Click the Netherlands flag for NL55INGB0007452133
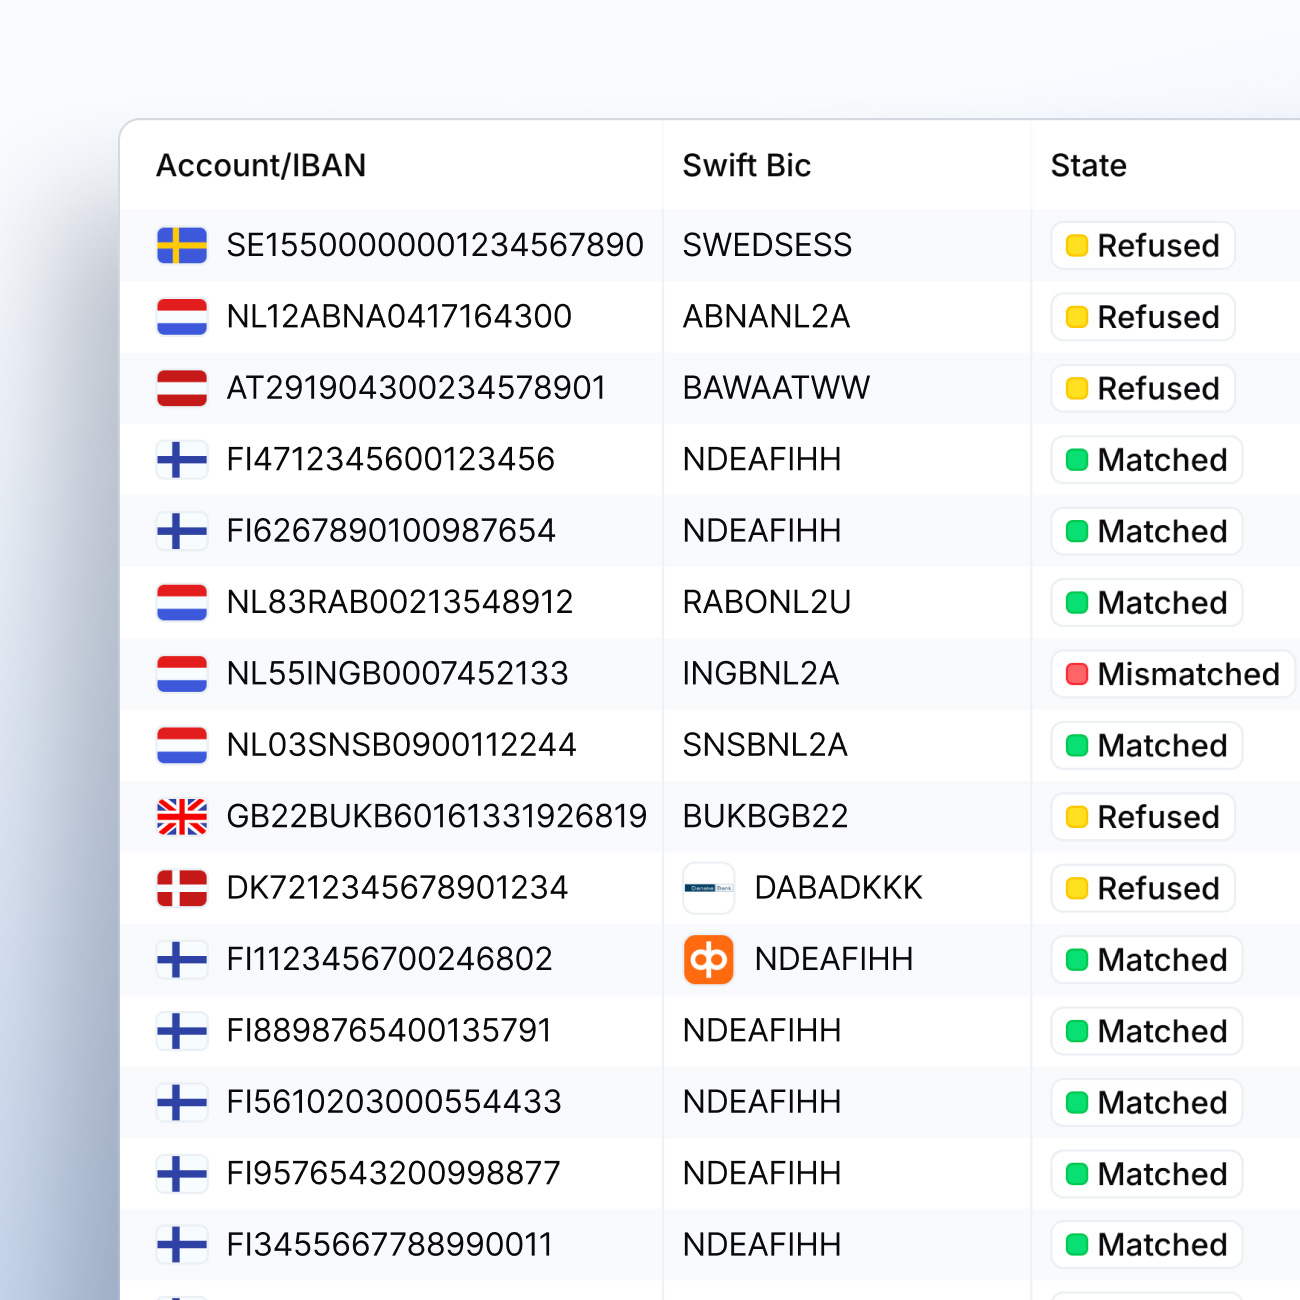This screenshot has height=1300, width=1300. (x=182, y=674)
